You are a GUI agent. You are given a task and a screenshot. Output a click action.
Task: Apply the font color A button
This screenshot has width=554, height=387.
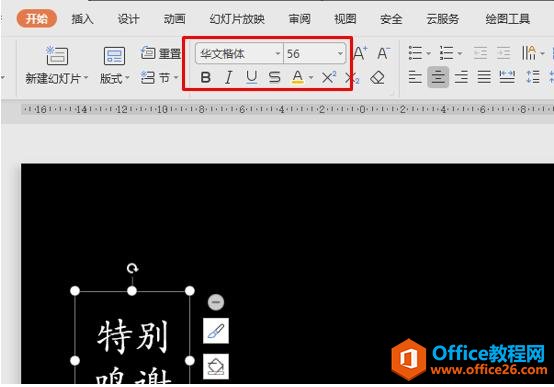click(x=298, y=77)
